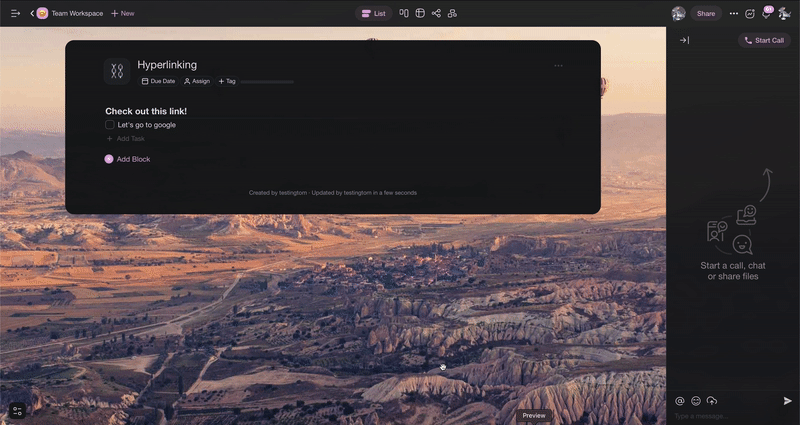Open project three-dot options menu
Viewport: 800px width, 425px height.
point(558,66)
